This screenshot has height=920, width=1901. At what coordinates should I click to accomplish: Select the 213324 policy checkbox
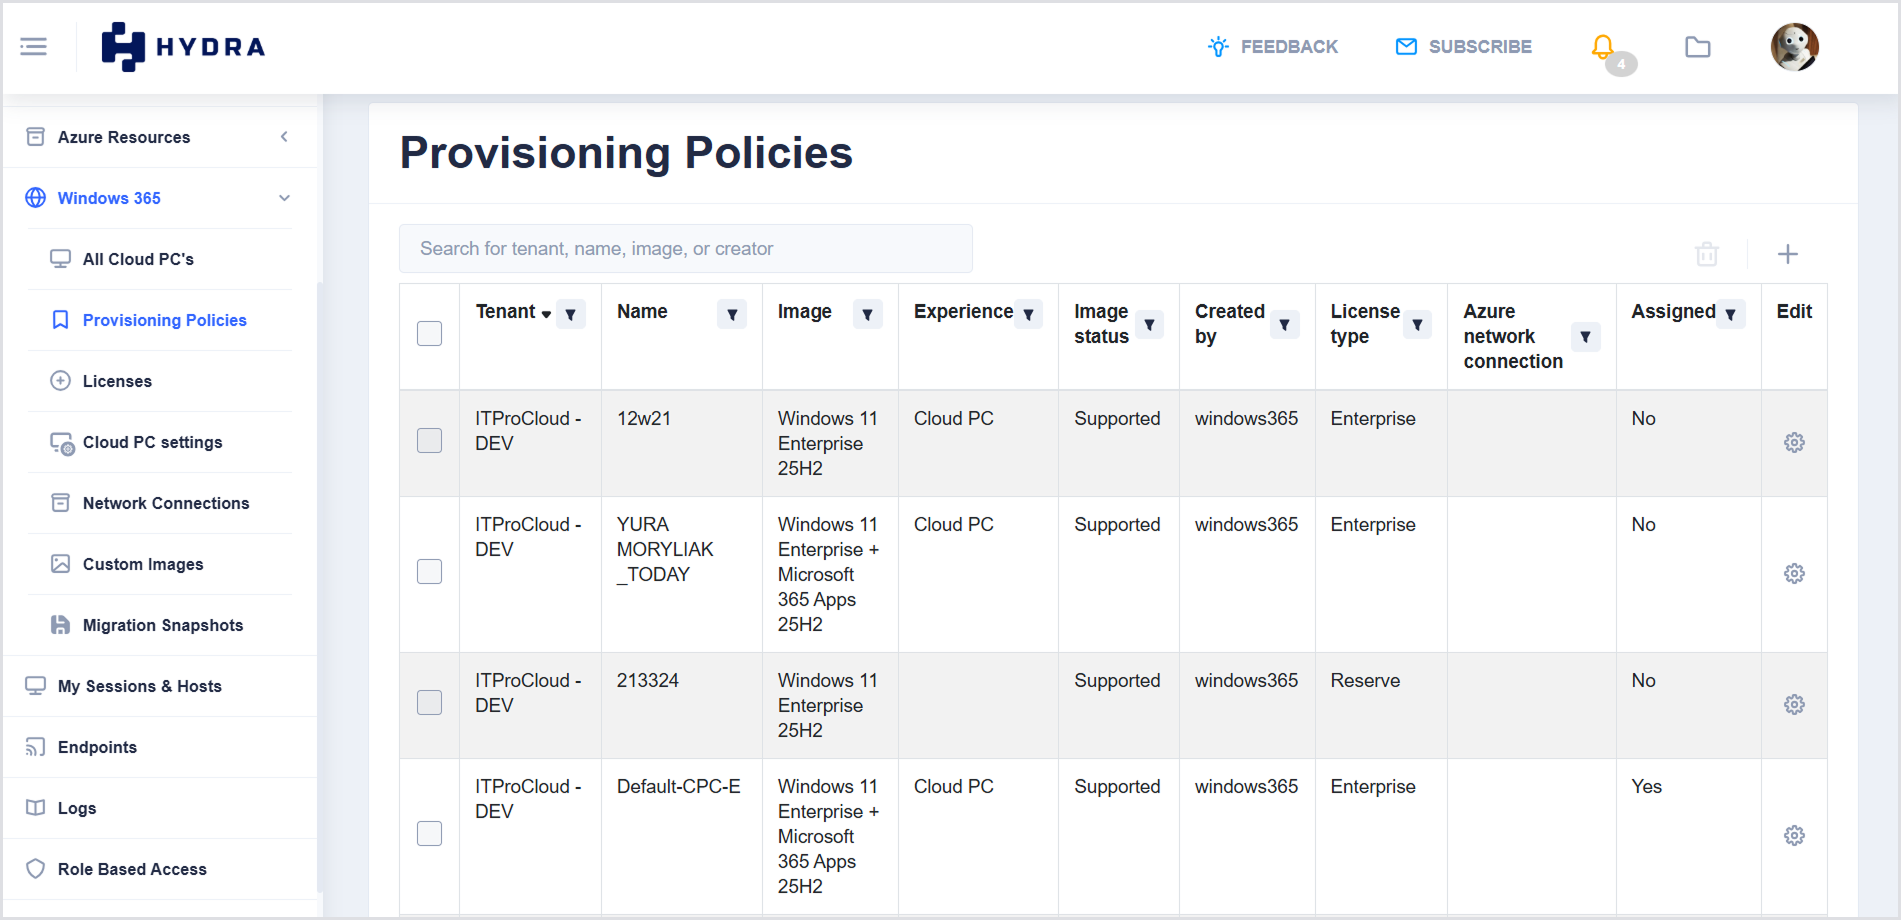click(x=430, y=703)
